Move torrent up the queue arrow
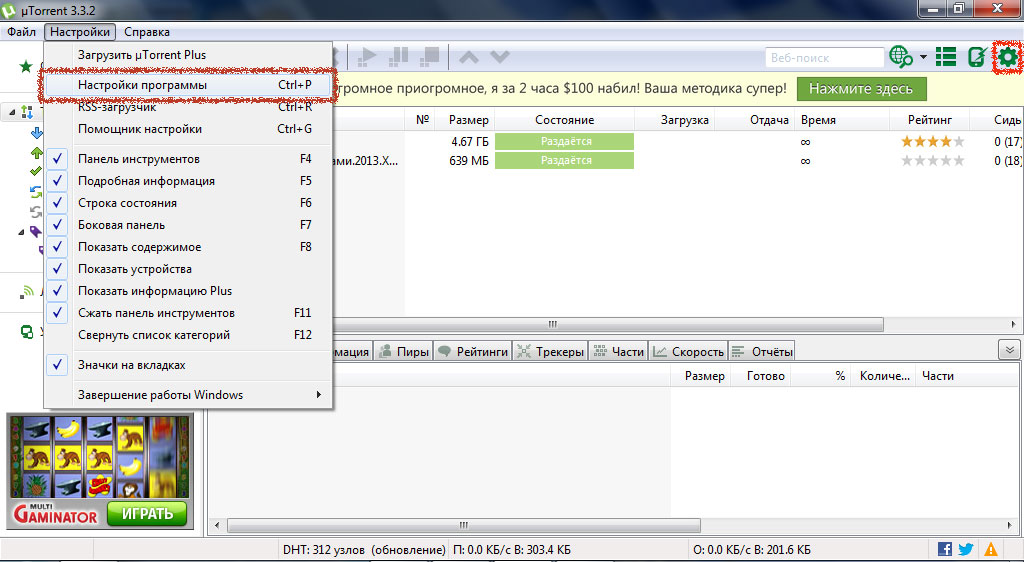Image resolution: width=1024 pixels, height=562 pixels. click(x=468, y=57)
